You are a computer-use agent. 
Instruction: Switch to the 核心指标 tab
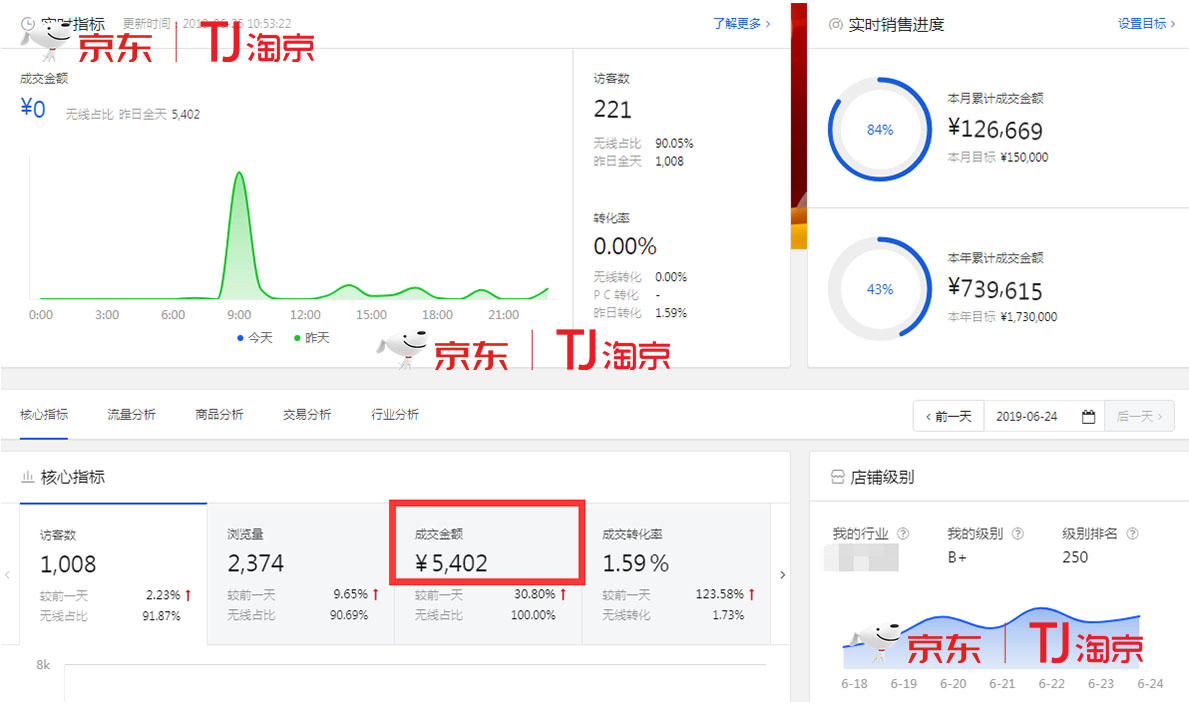click(x=44, y=414)
